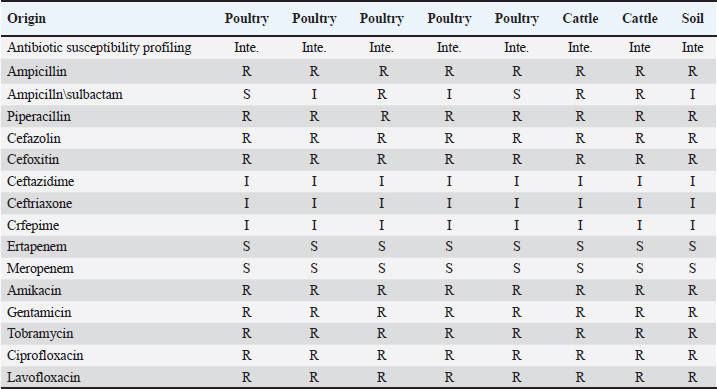Click Antibiotic susceptibility profiling label

(99, 48)
